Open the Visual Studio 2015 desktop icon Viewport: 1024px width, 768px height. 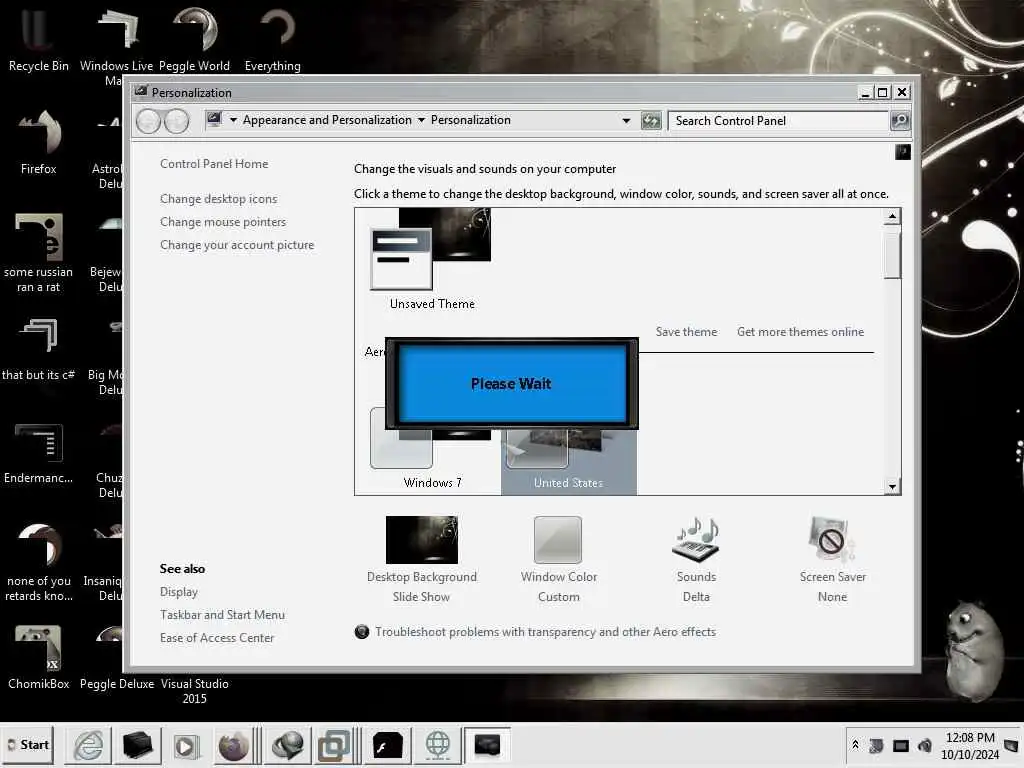[x=195, y=691]
